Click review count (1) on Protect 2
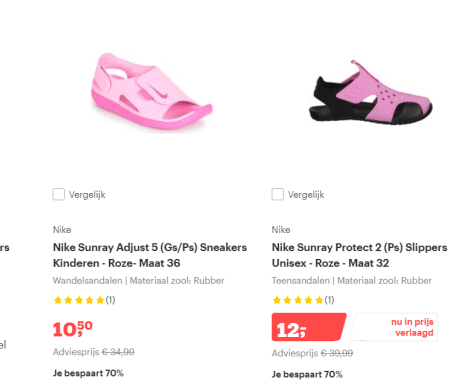The height and width of the screenshot is (386, 475). (329, 300)
